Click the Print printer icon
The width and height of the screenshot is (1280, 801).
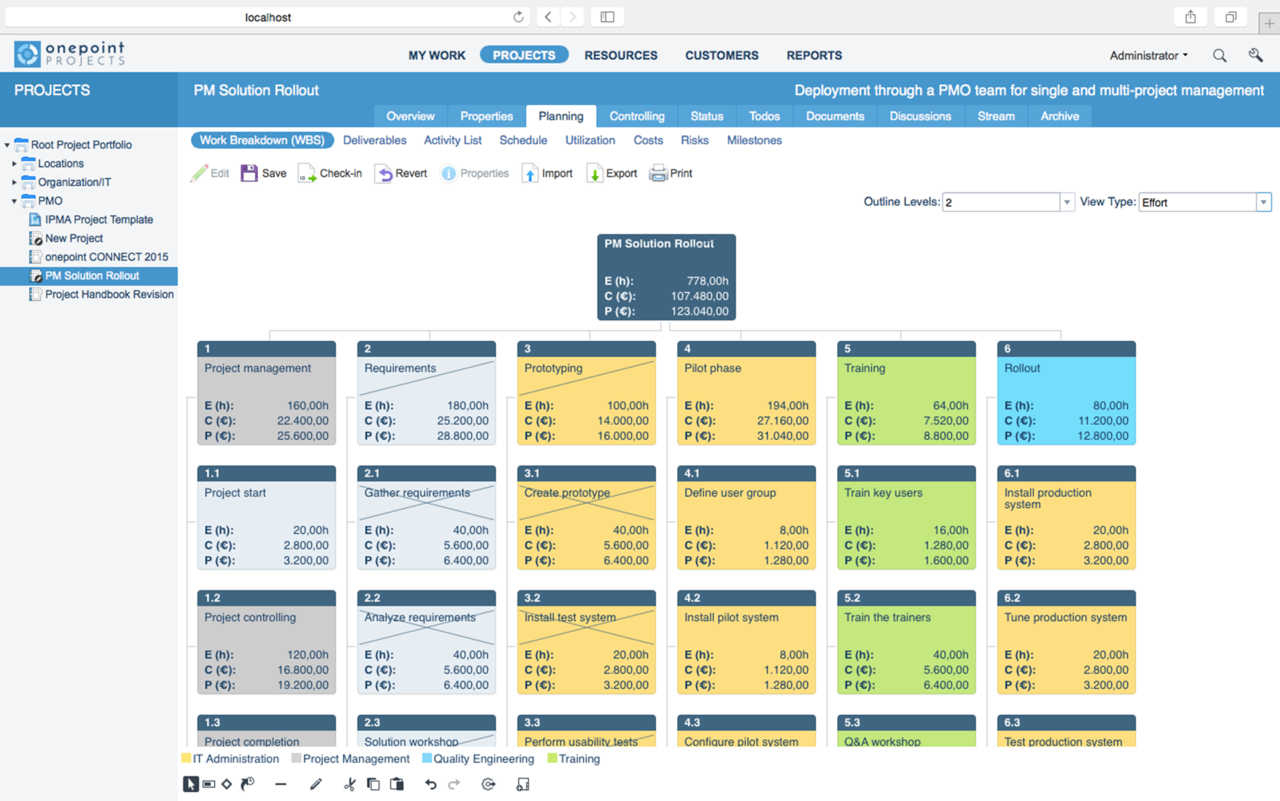(658, 173)
